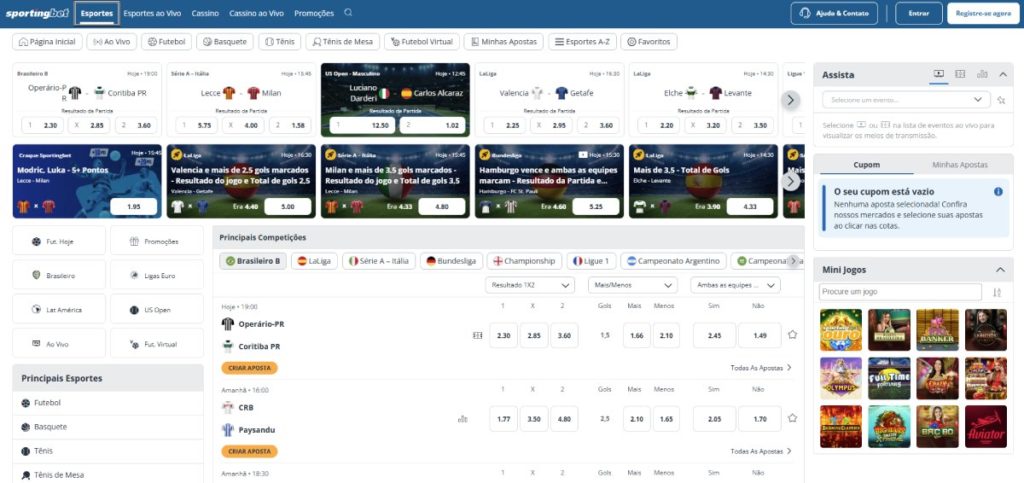Select Carlos Alcaraz odds 1.02
1024x483 pixels.
tap(432, 125)
